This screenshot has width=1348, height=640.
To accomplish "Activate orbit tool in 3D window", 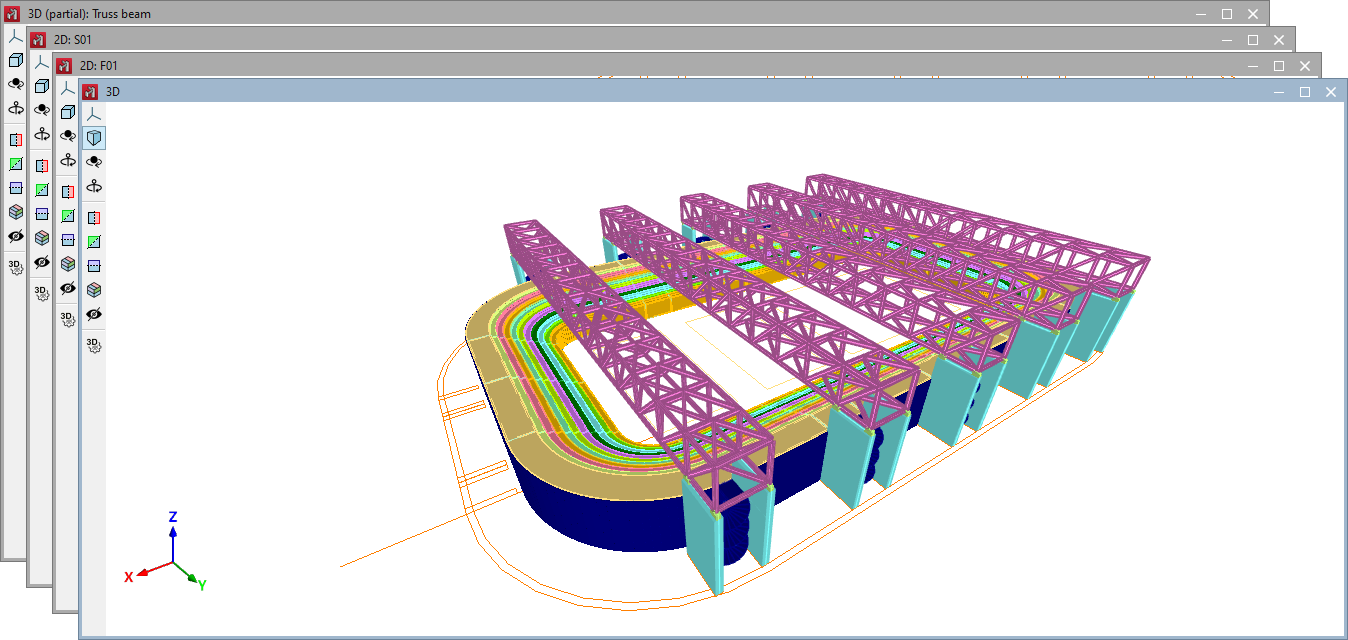I will 94,161.
